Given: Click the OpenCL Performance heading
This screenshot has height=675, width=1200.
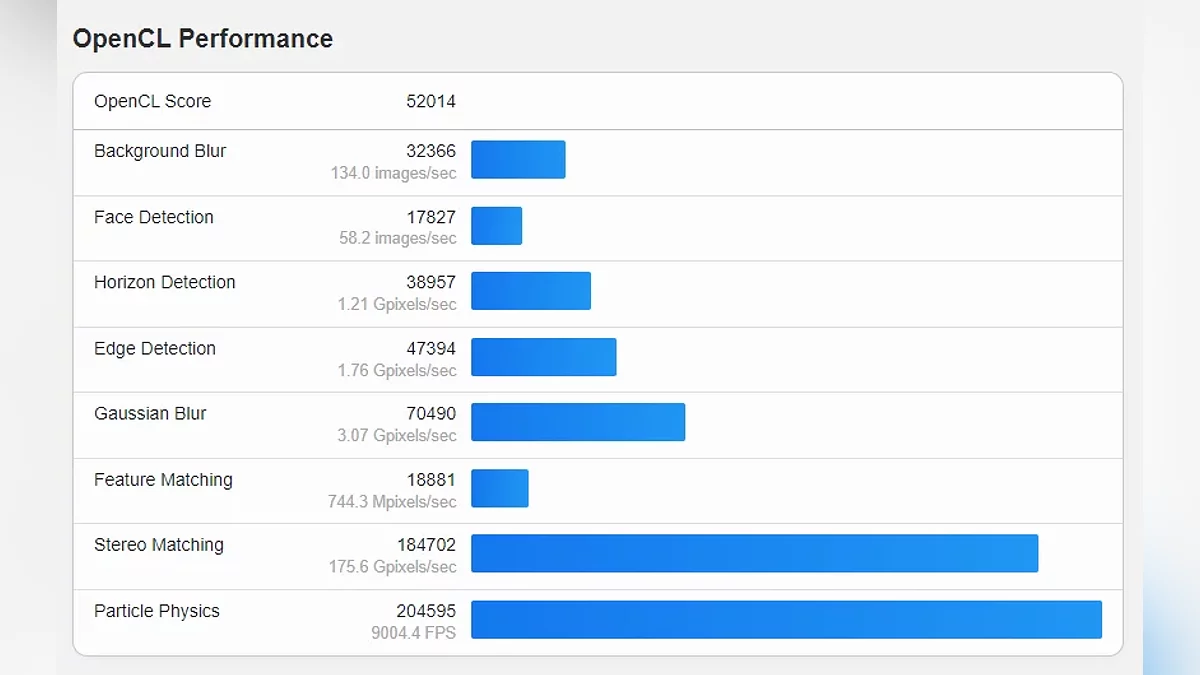Looking at the screenshot, I should 203,39.
